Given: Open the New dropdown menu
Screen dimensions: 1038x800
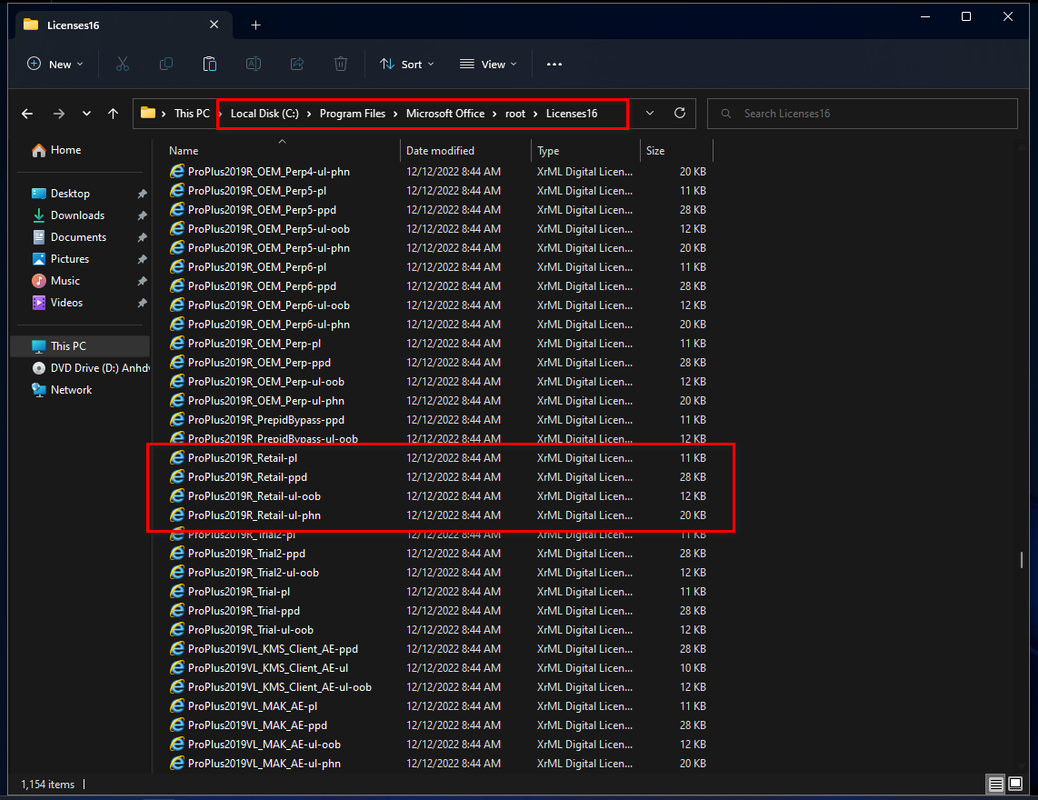Looking at the screenshot, I should (56, 64).
